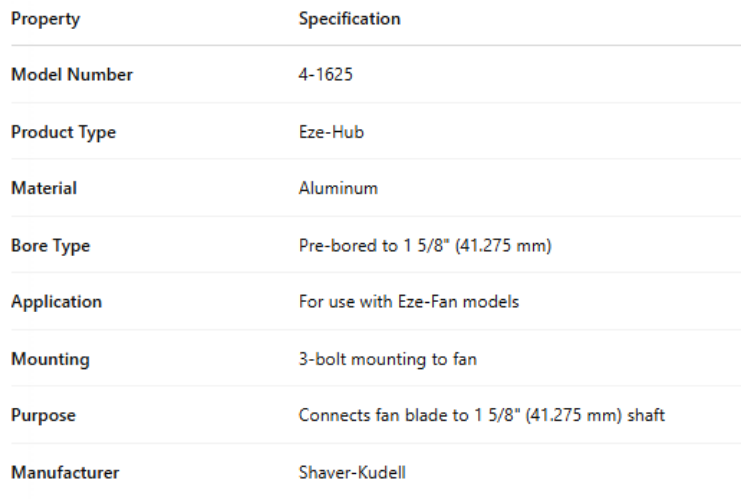Select the Bore Type label
The image size is (741, 500).
tap(51, 245)
